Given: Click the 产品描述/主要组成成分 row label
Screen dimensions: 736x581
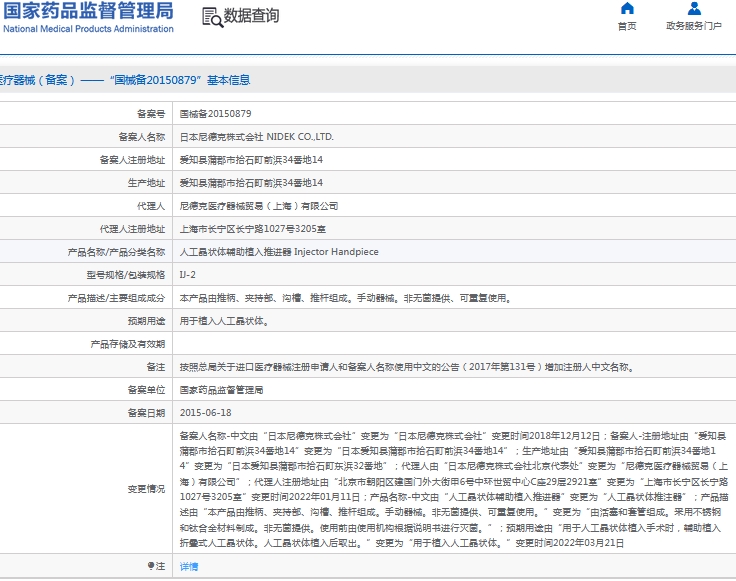Looking at the screenshot, I should point(116,298).
